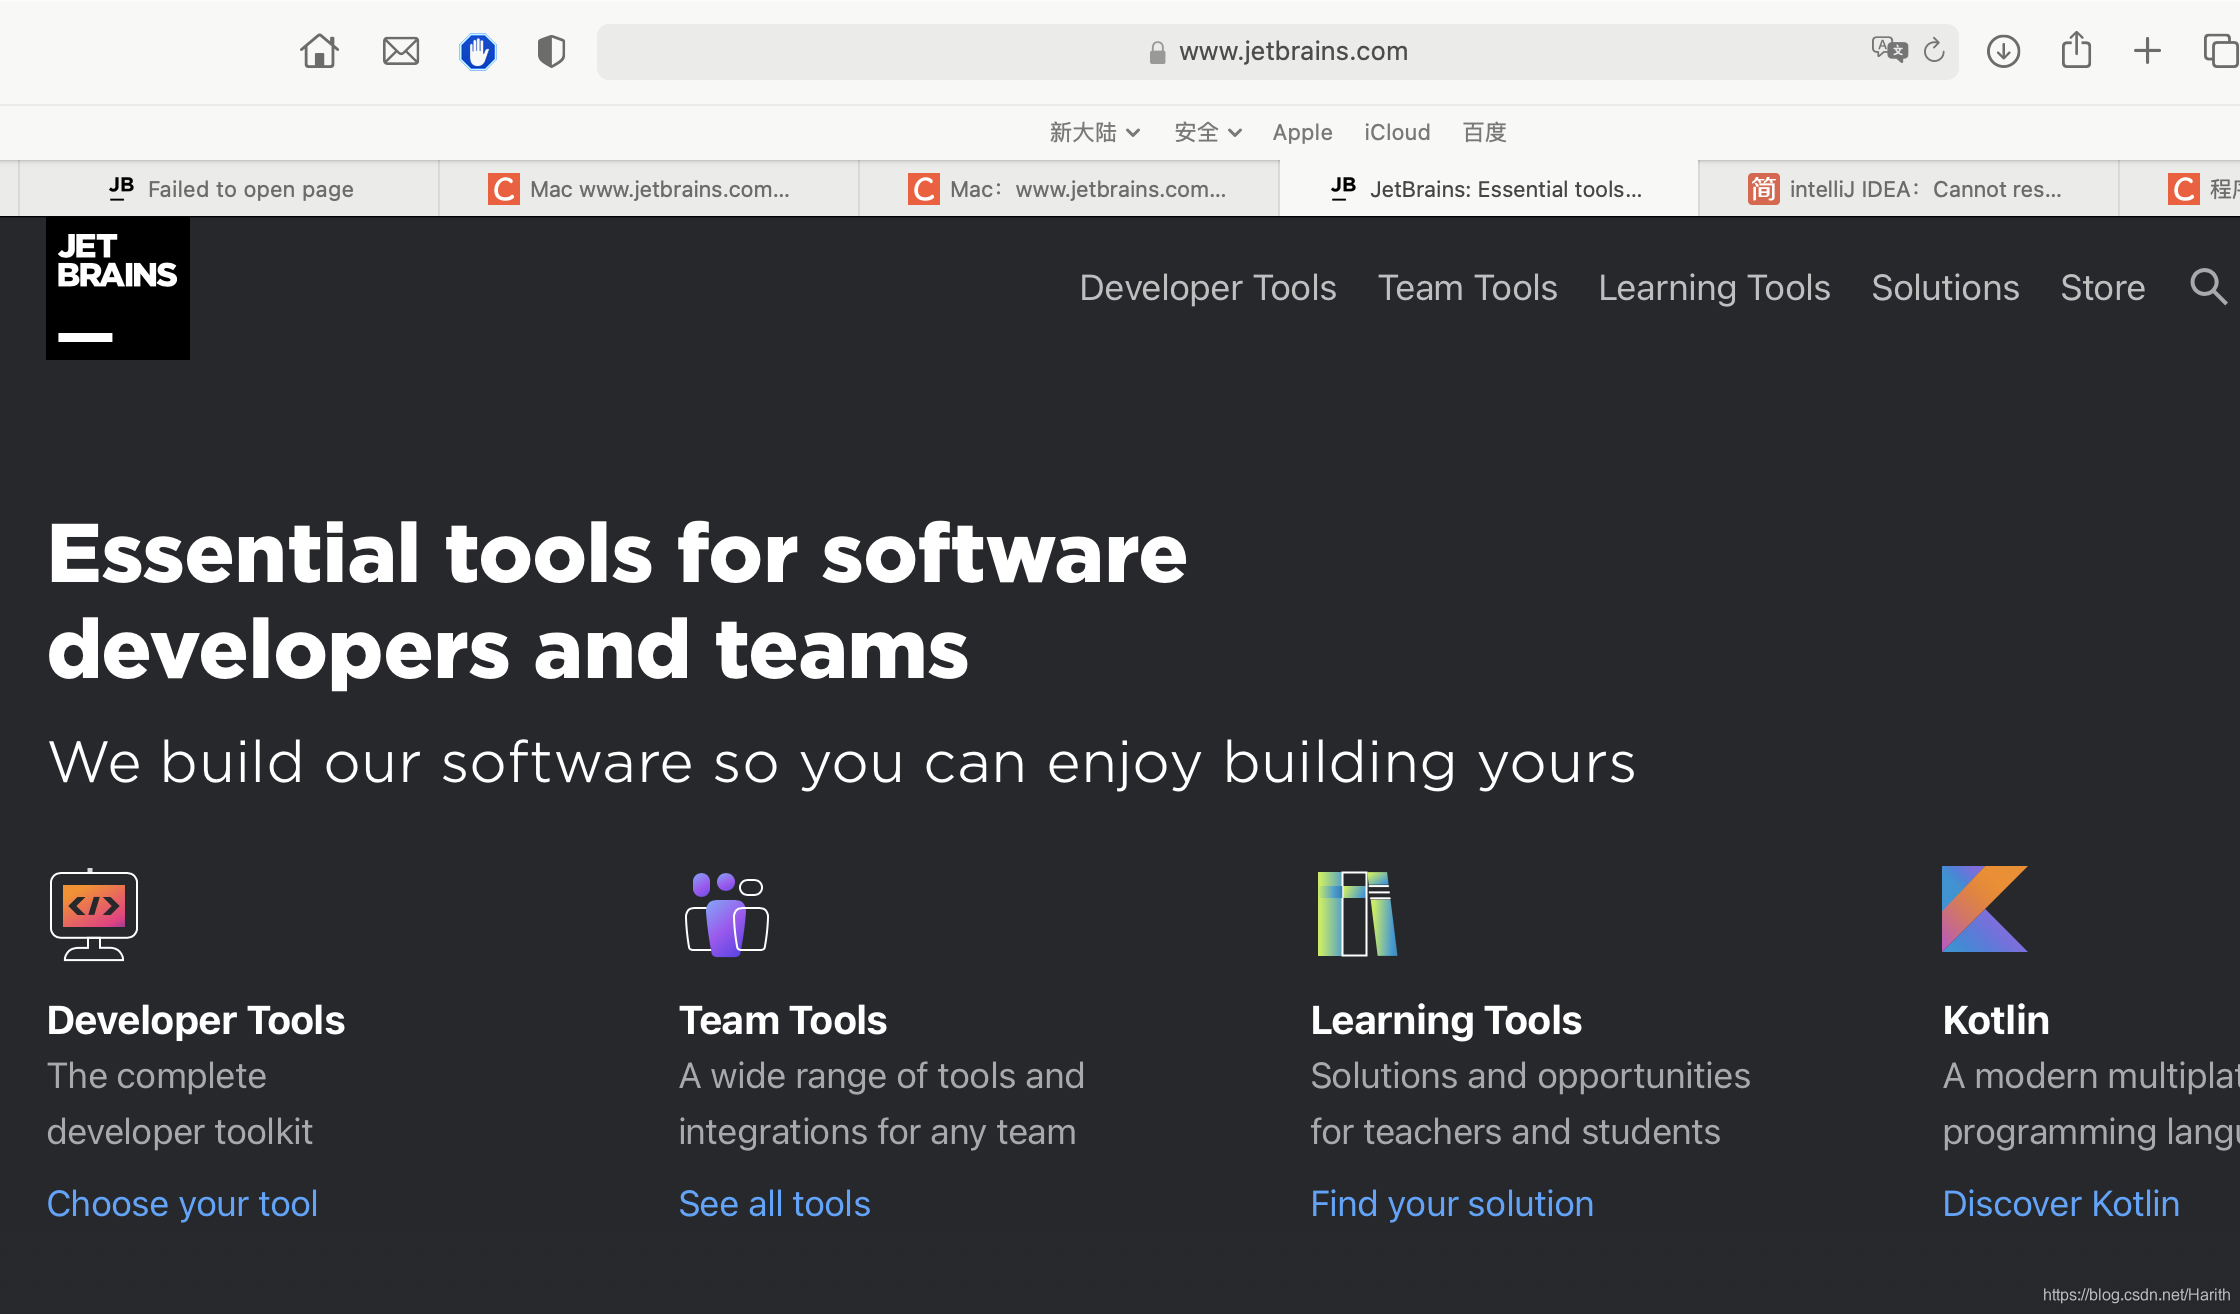Switch to the intelliJ IDEA Cannot res... tab
The image size is (2240, 1314).
(1905, 189)
